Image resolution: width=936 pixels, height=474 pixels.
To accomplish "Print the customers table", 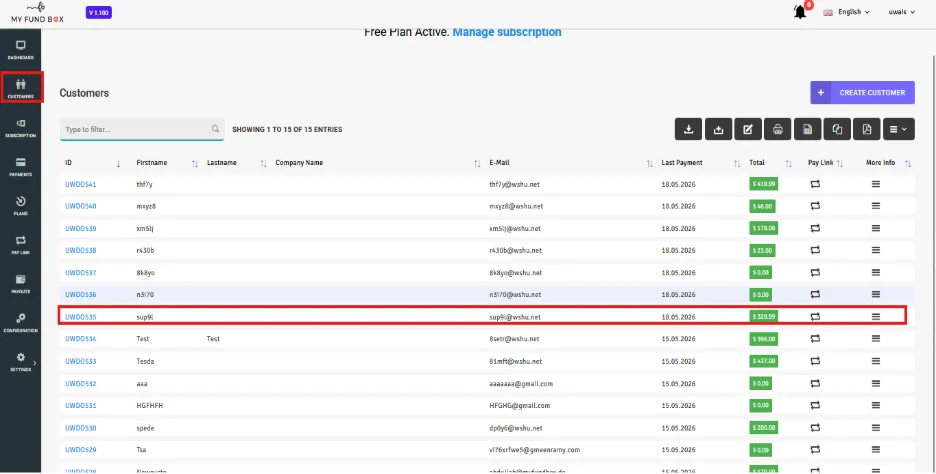I will (778, 129).
